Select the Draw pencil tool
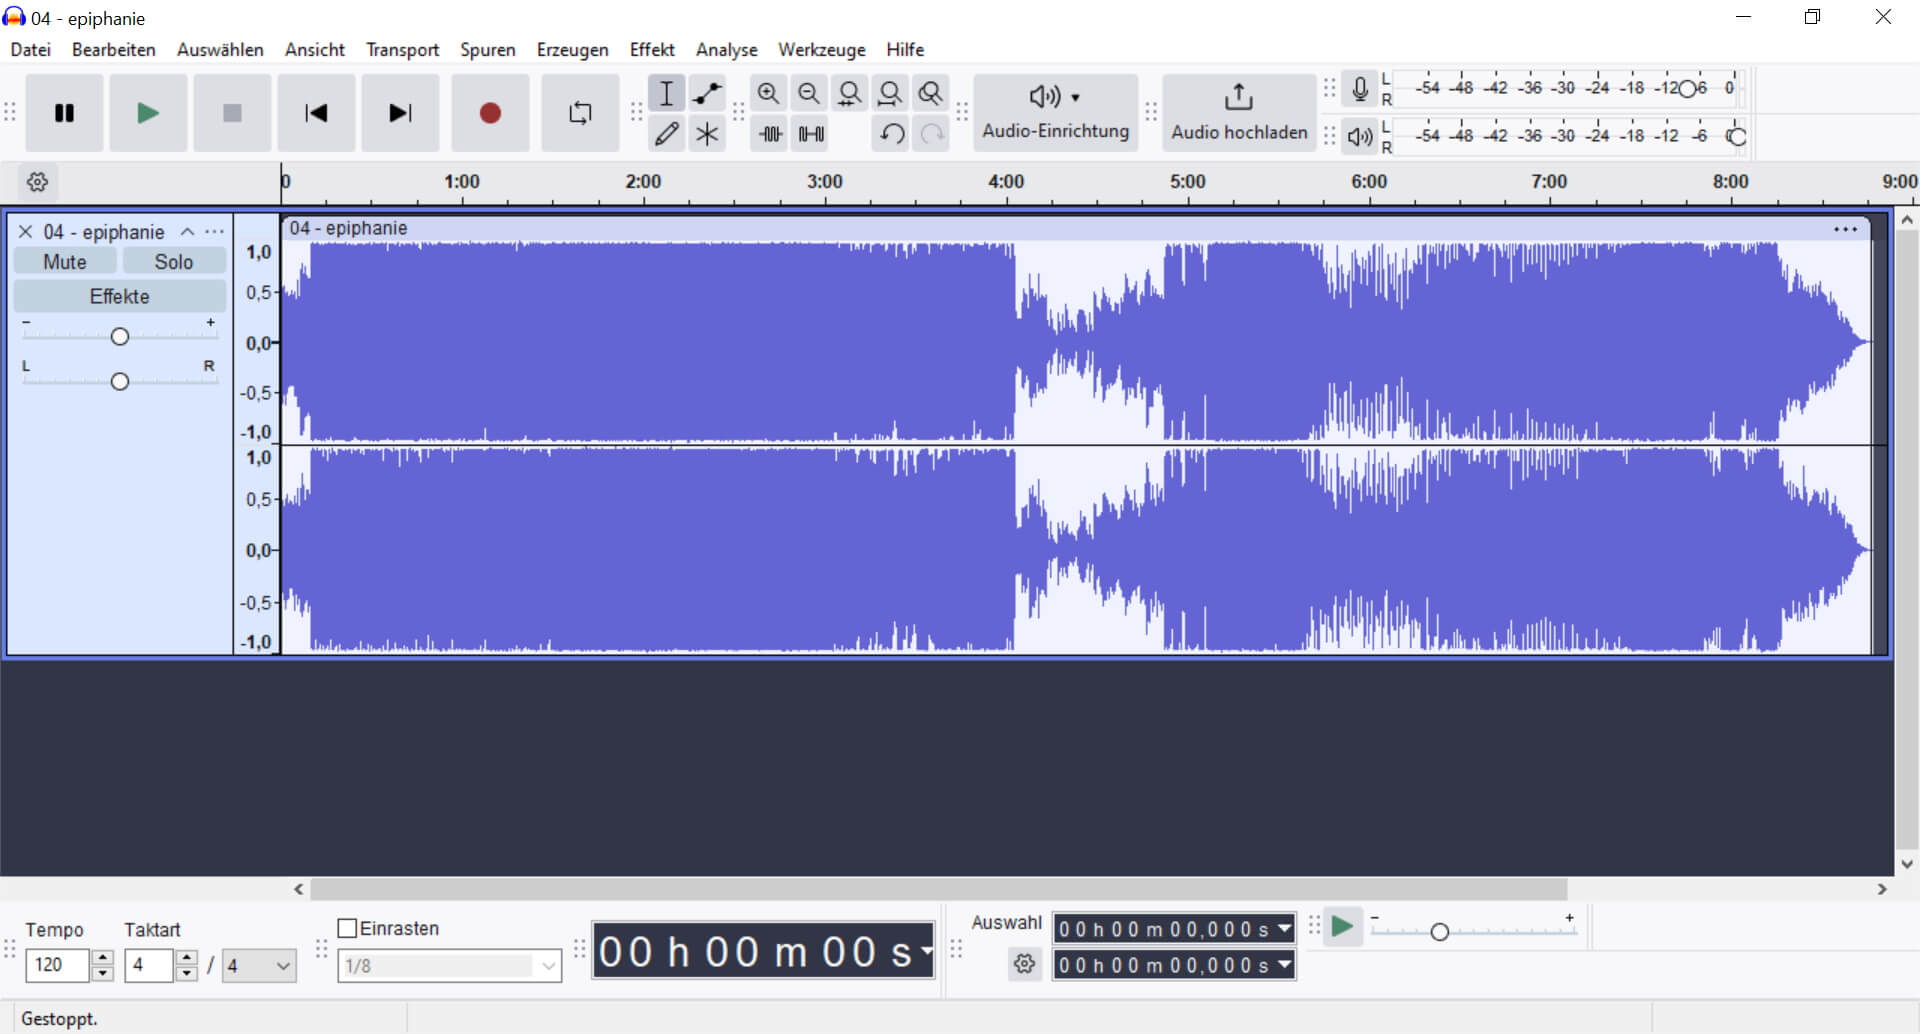 666,133
